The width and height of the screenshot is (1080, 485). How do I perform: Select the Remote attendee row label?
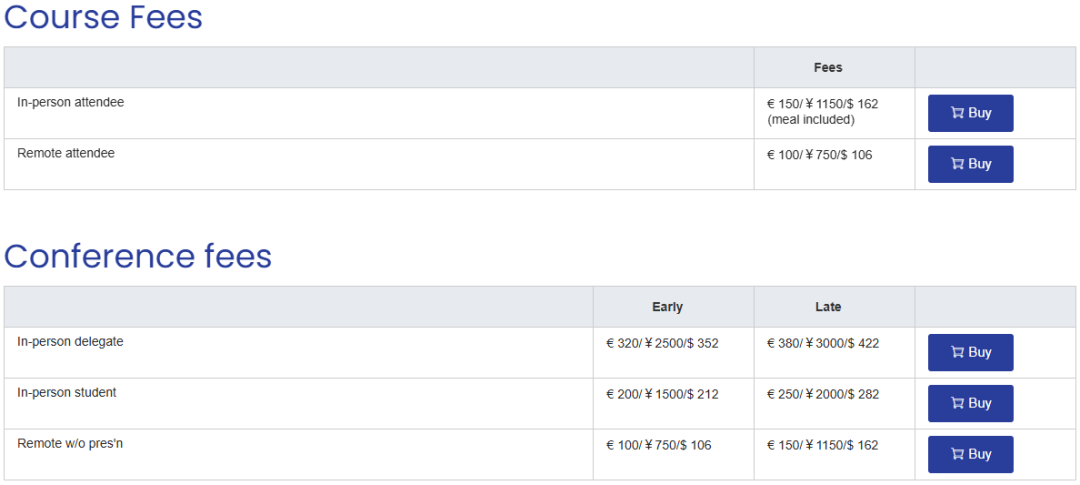point(66,153)
